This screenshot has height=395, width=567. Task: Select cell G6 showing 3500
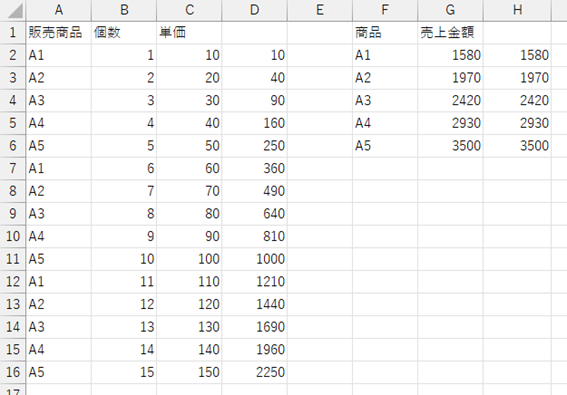pos(450,146)
